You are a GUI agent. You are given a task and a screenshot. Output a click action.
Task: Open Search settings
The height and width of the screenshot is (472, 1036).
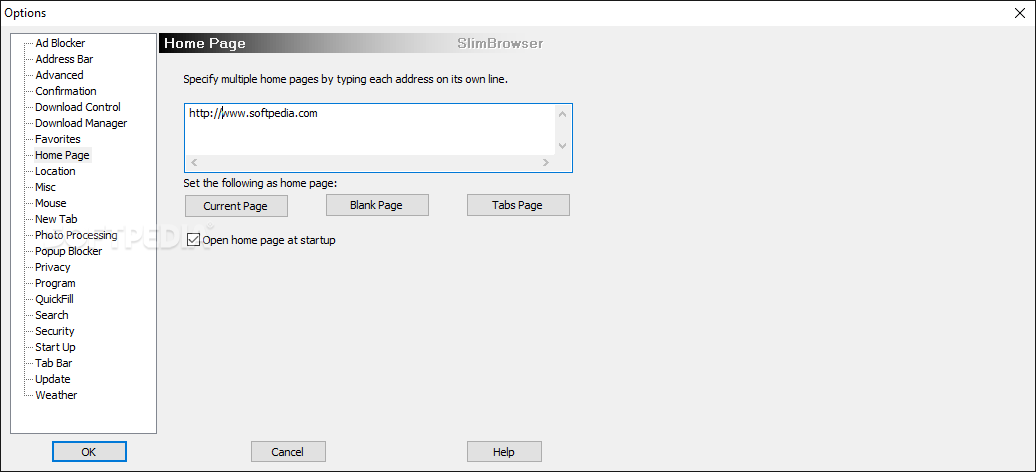point(52,315)
